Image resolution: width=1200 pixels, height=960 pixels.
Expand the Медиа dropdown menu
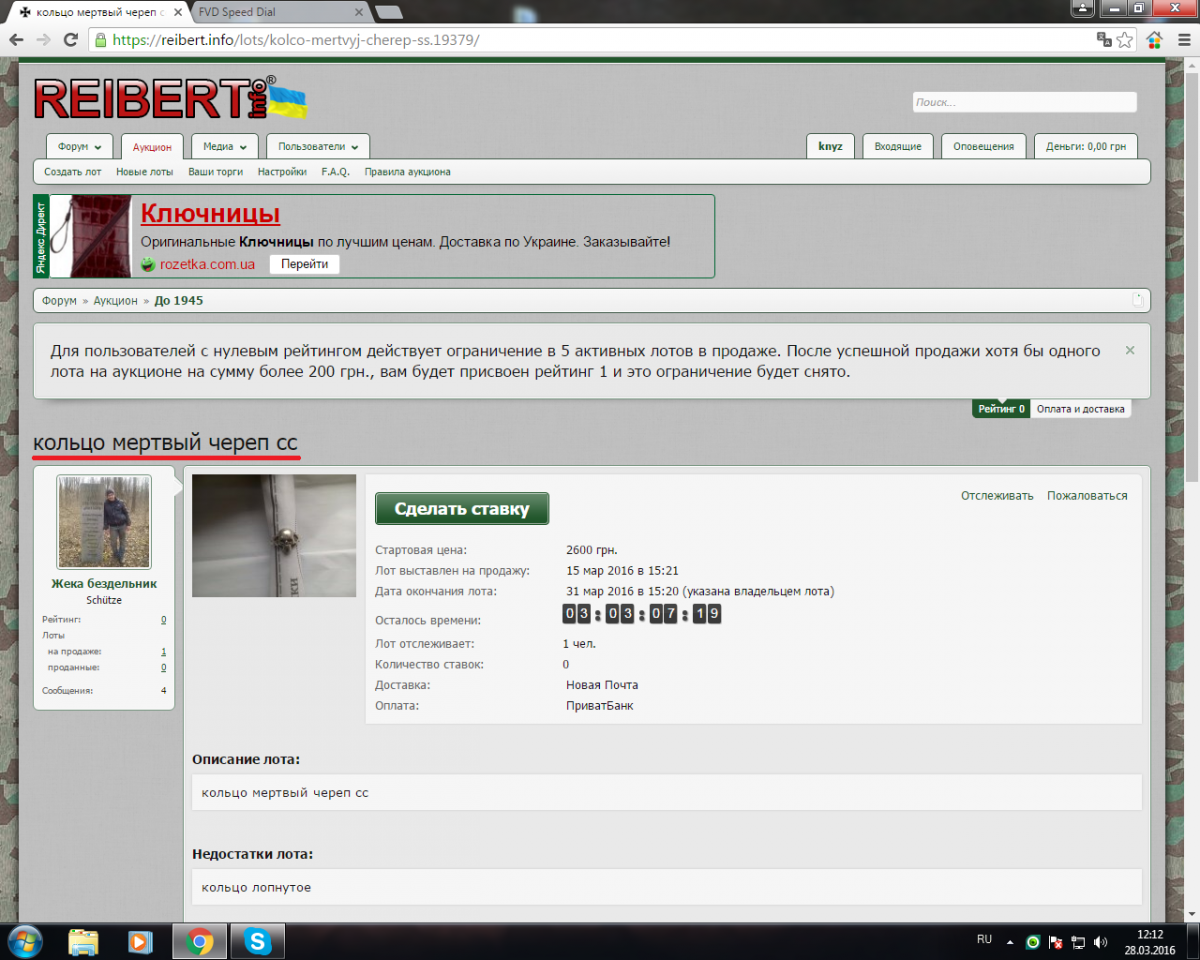pos(225,146)
